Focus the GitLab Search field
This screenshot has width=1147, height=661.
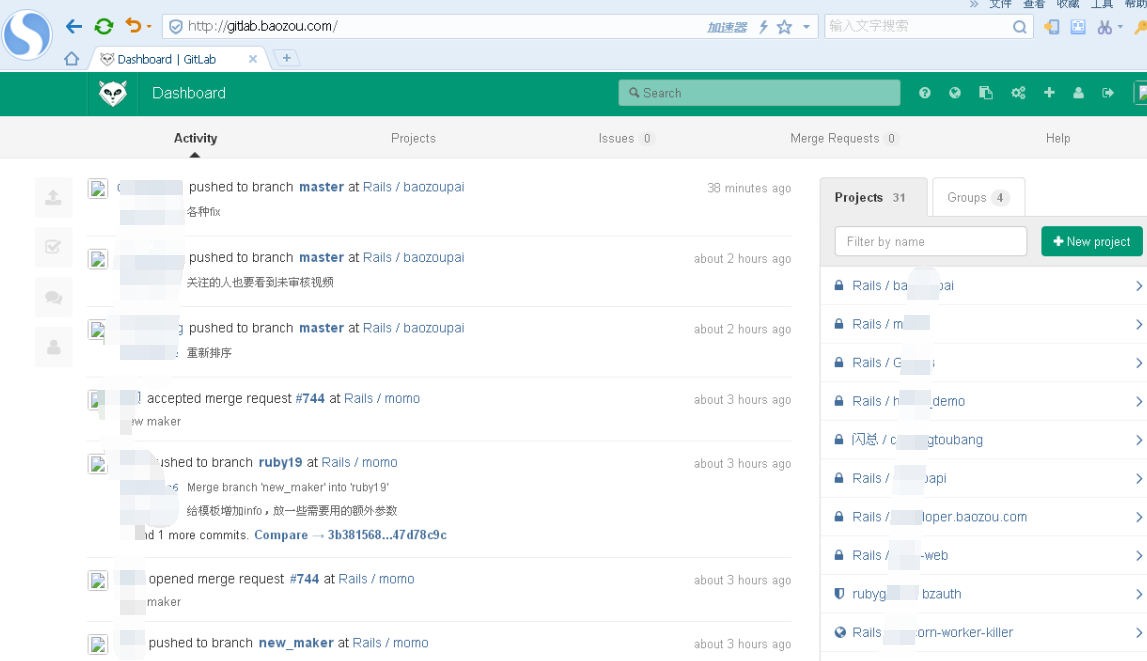pyautogui.click(x=759, y=93)
